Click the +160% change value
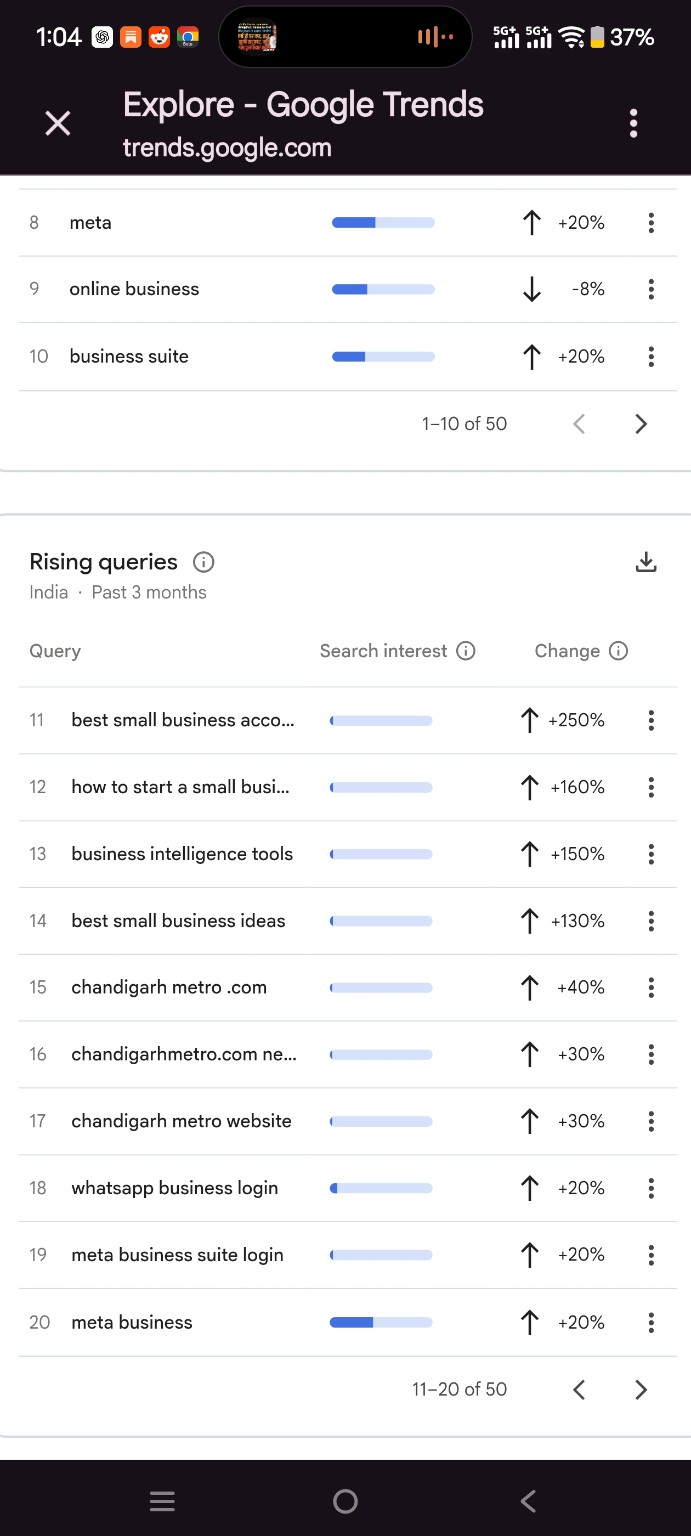This screenshot has width=691, height=1536. [577, 787]
